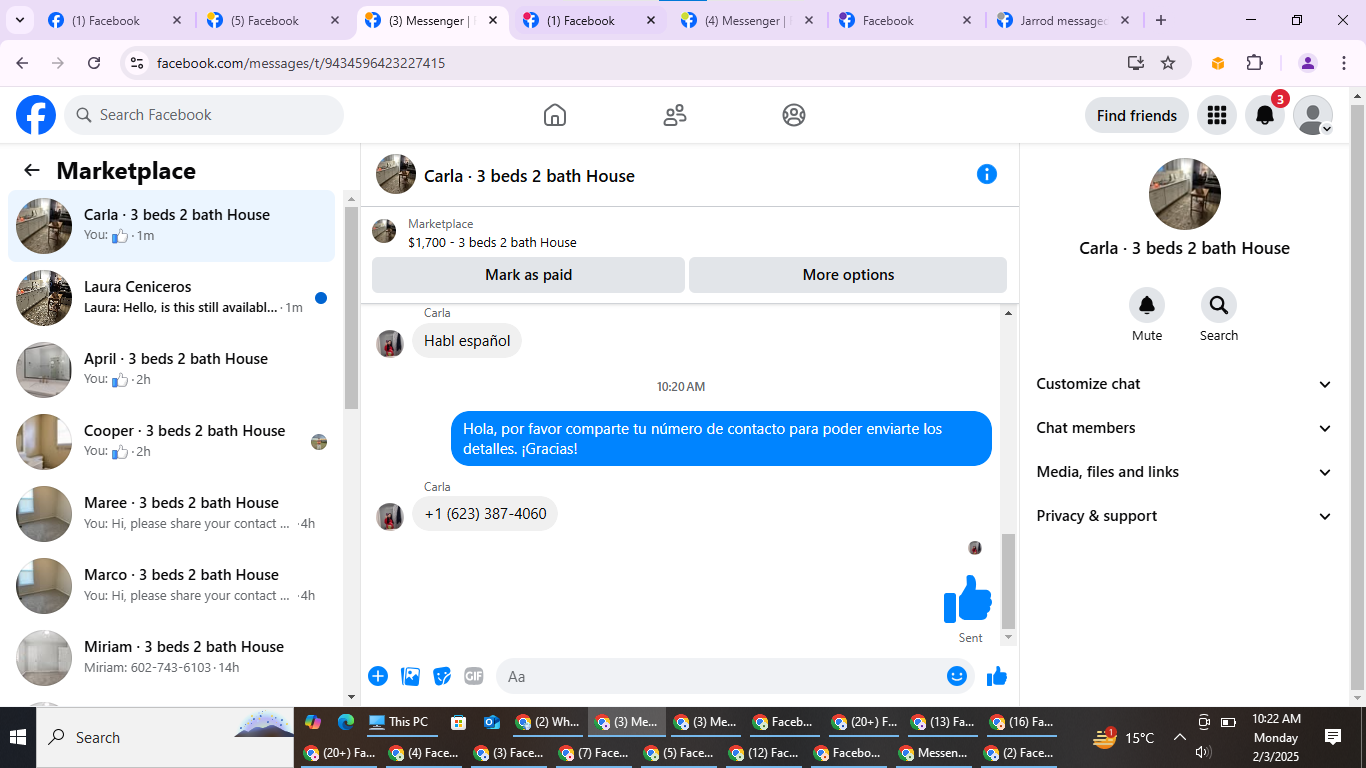Image resolution: width=1366 pixels, height=768 pixels.
Task: Open the Windows Start menu
Action: click(18, 738)
